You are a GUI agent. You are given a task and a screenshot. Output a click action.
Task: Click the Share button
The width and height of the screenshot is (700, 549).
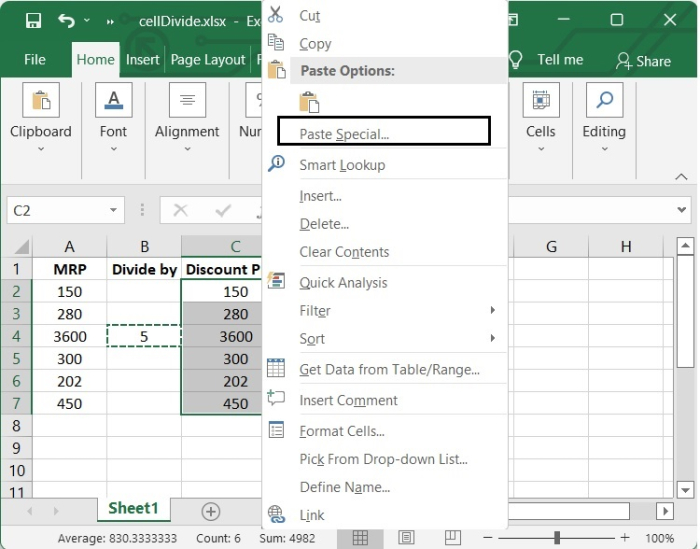643,61
